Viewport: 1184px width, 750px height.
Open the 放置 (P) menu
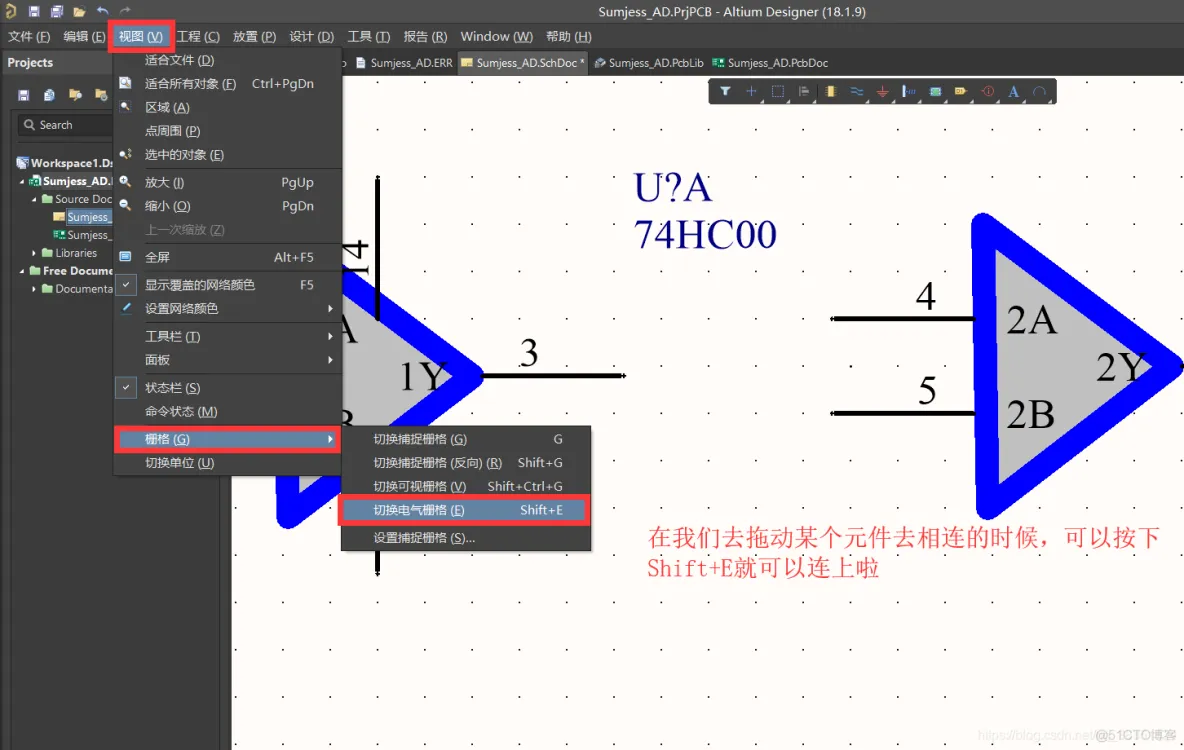254,36
